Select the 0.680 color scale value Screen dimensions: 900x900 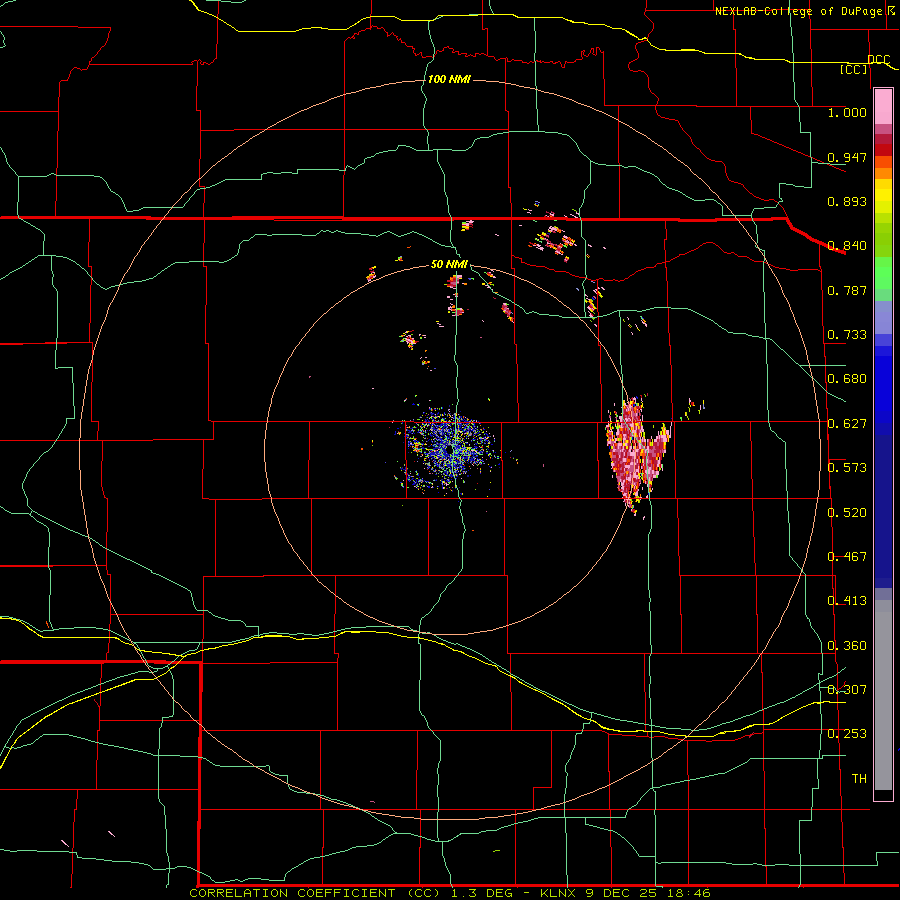point(847,379)
